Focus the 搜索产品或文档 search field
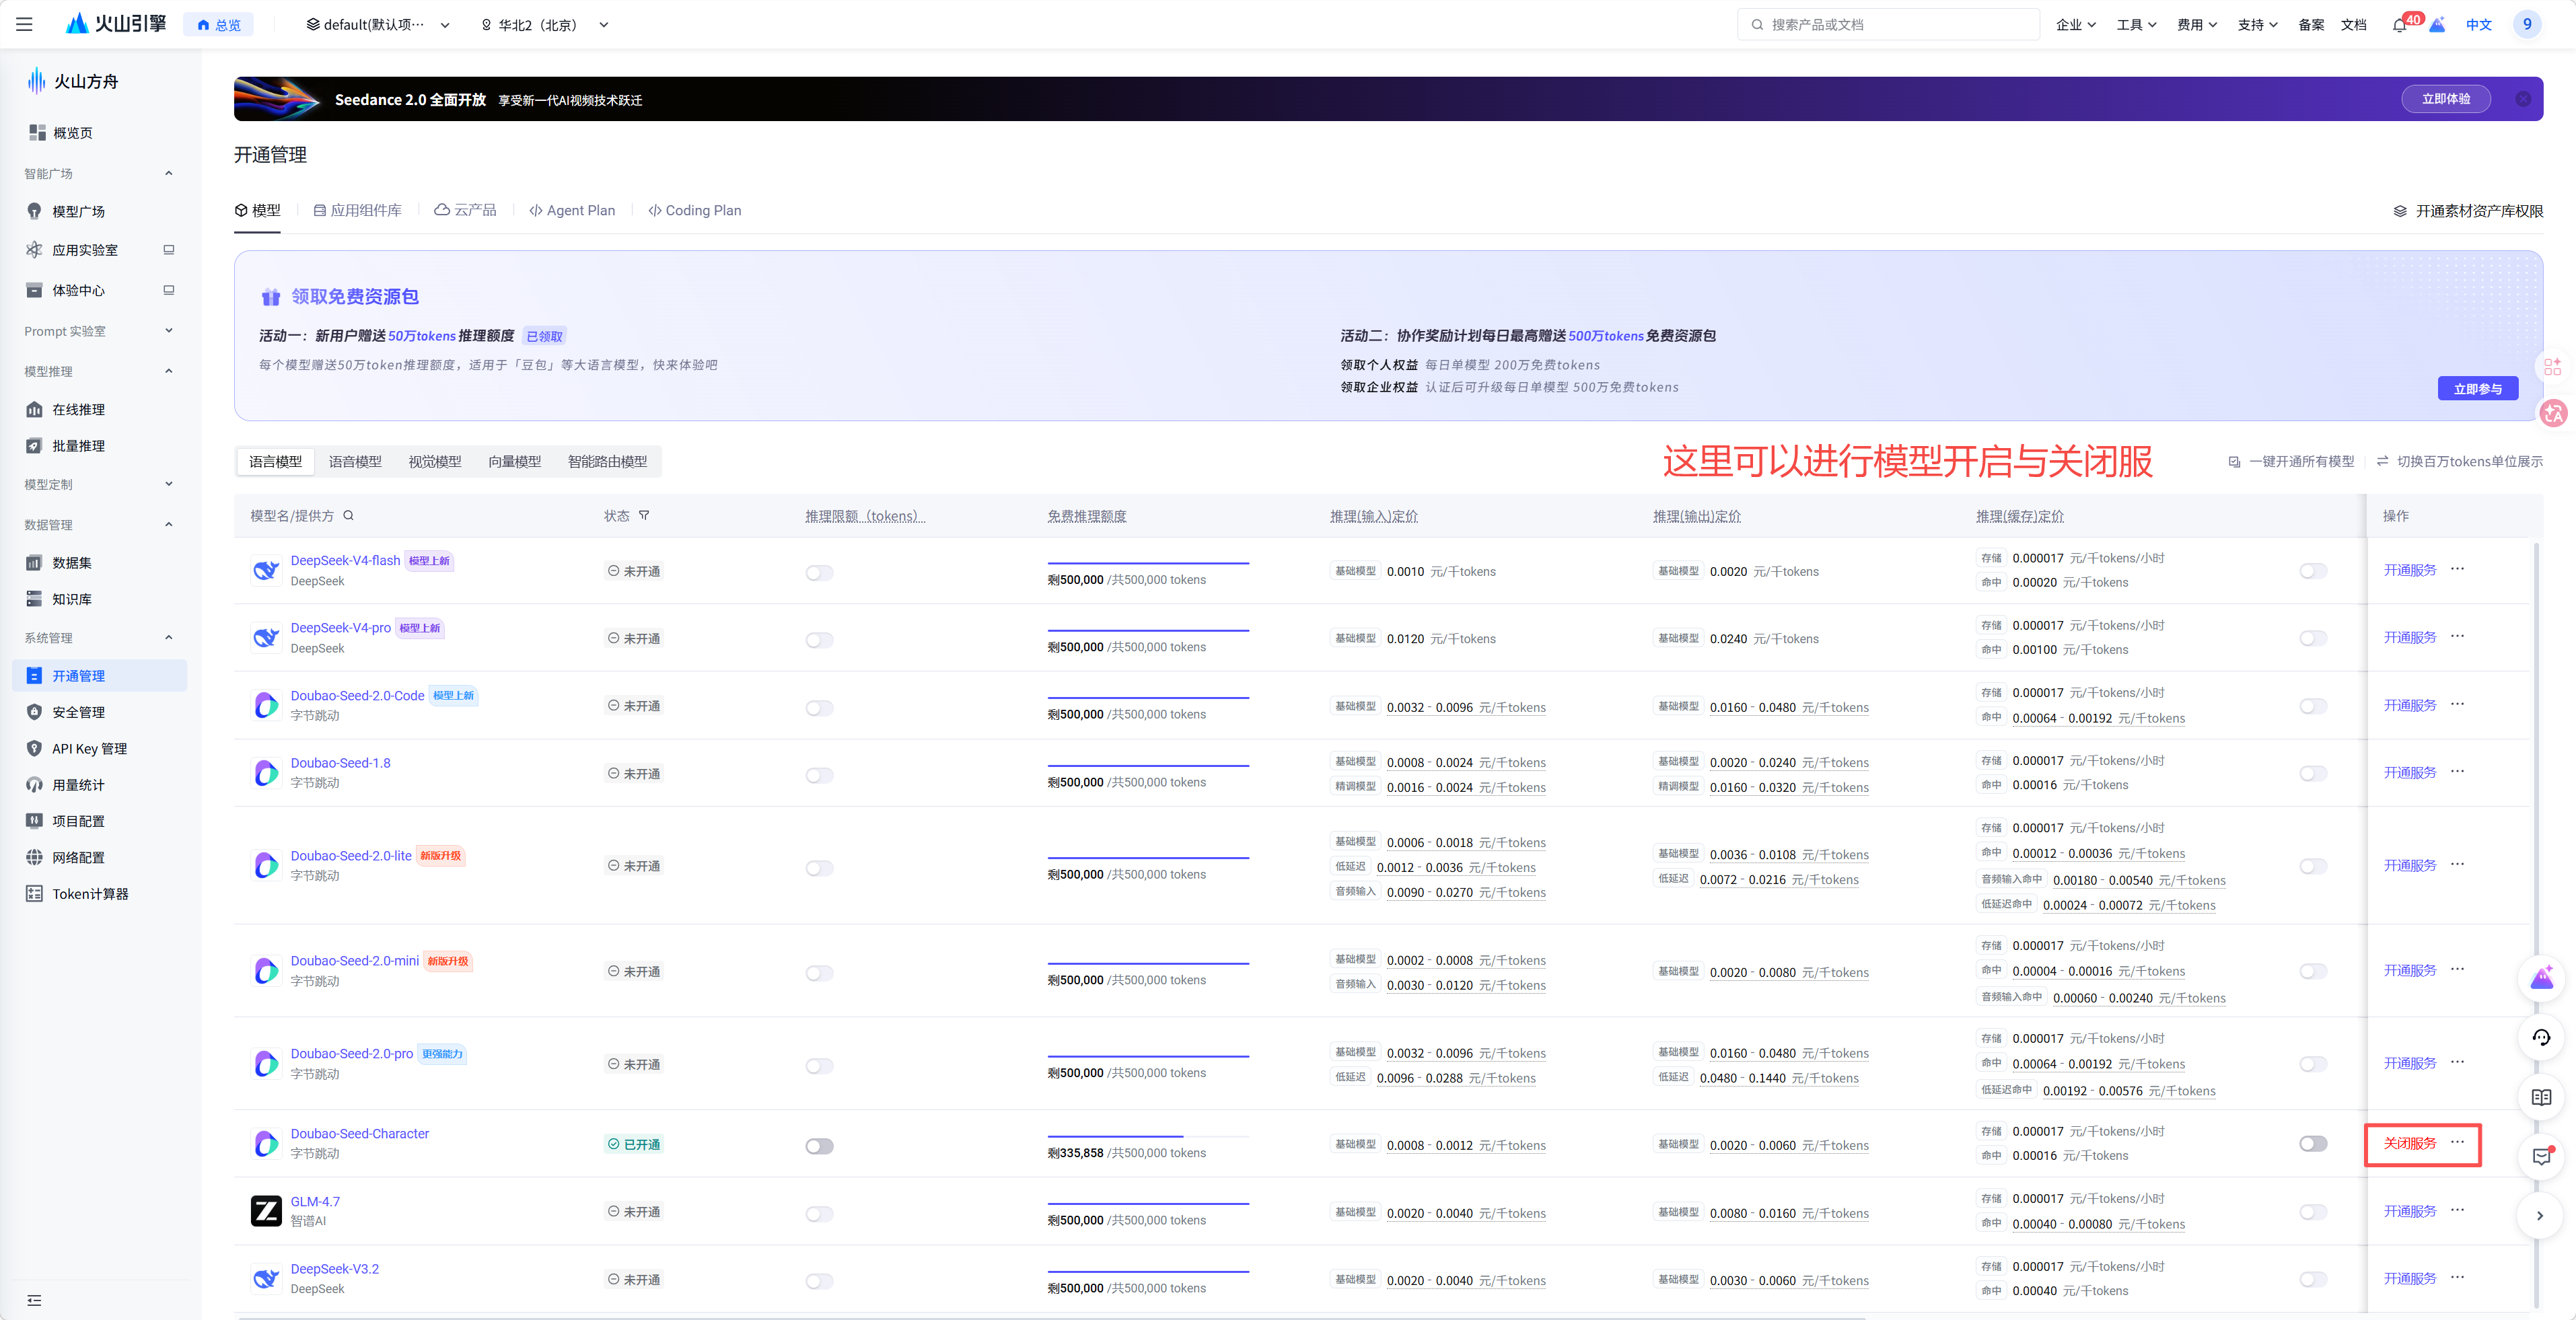Image resolution: width=2576 pixels, height=1320 pixels. (1888, 25)
